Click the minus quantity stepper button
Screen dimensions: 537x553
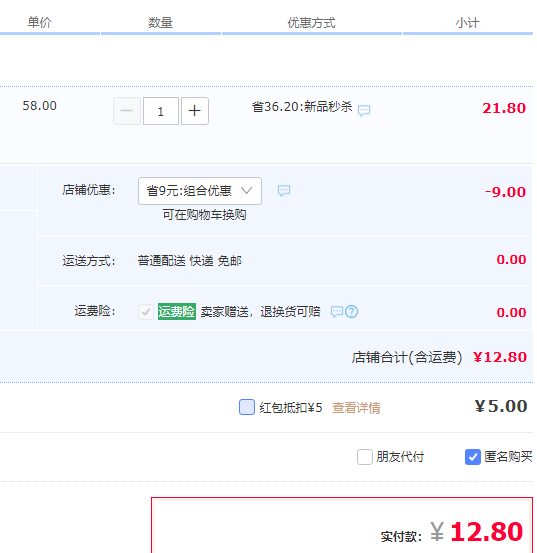point(127,111)
